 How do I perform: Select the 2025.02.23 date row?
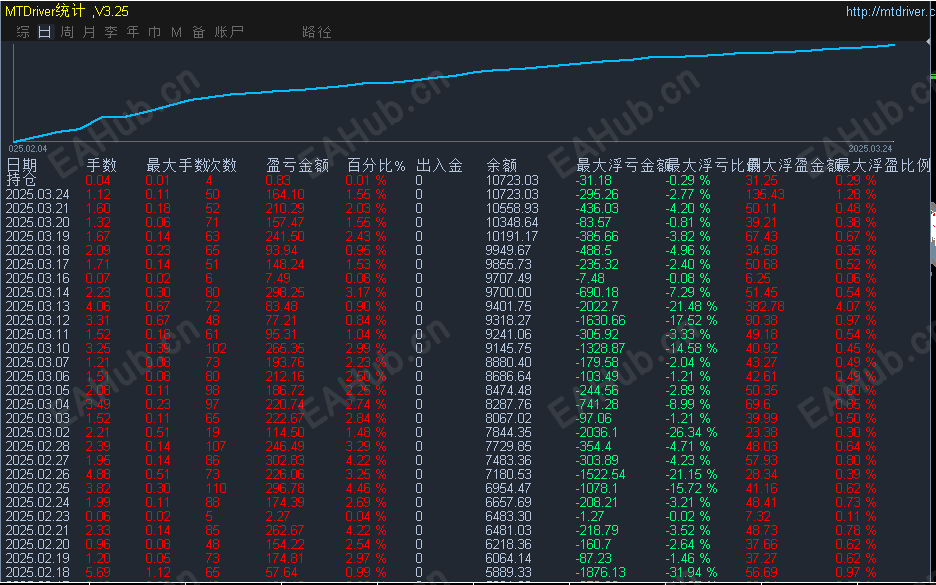pos(468,516)
